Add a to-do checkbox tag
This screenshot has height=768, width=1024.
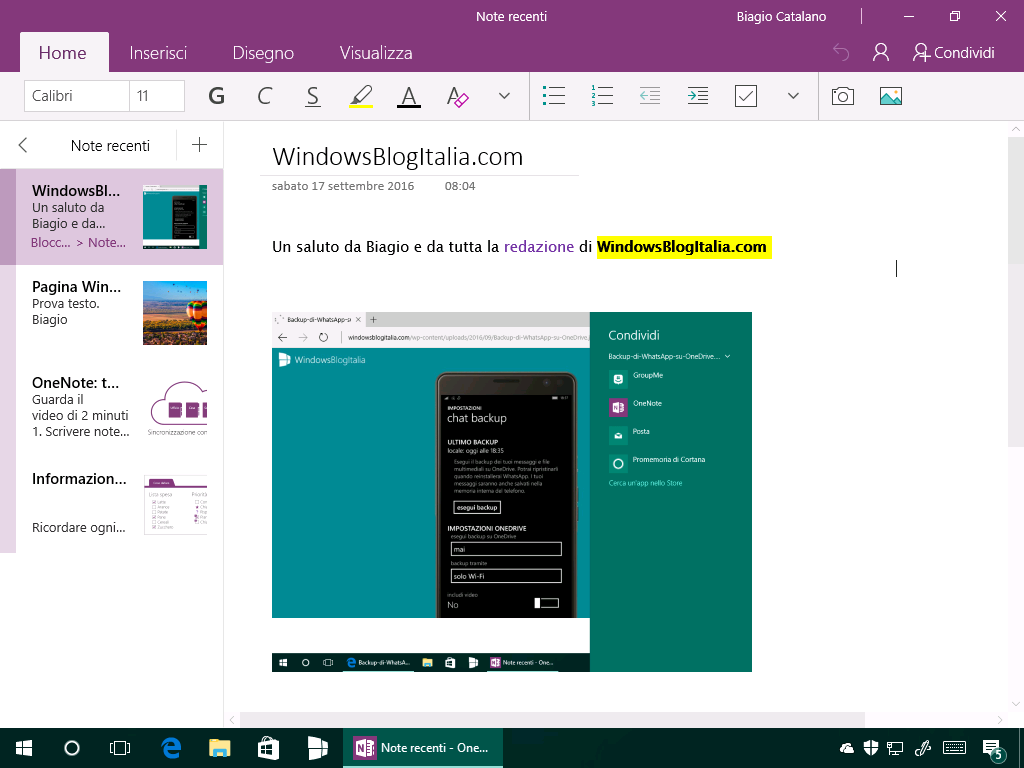click(x=745, y=96)
